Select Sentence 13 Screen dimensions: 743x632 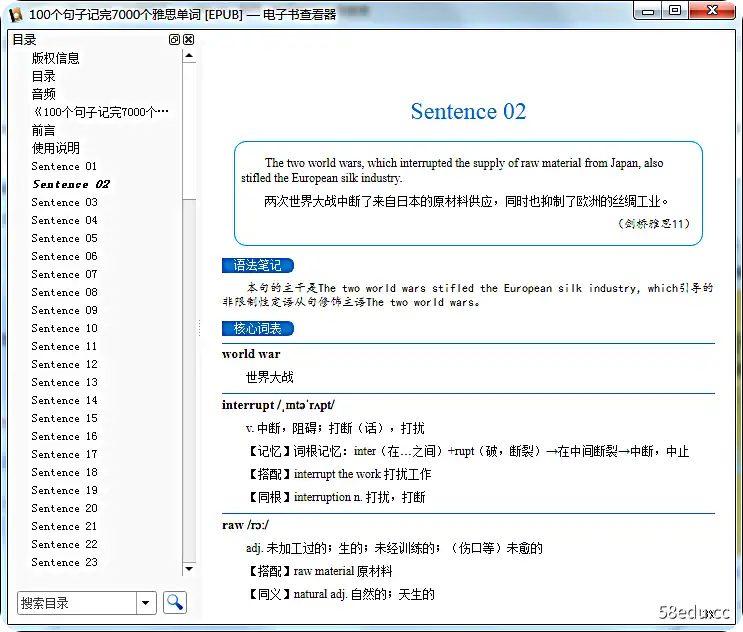[64, 382]
